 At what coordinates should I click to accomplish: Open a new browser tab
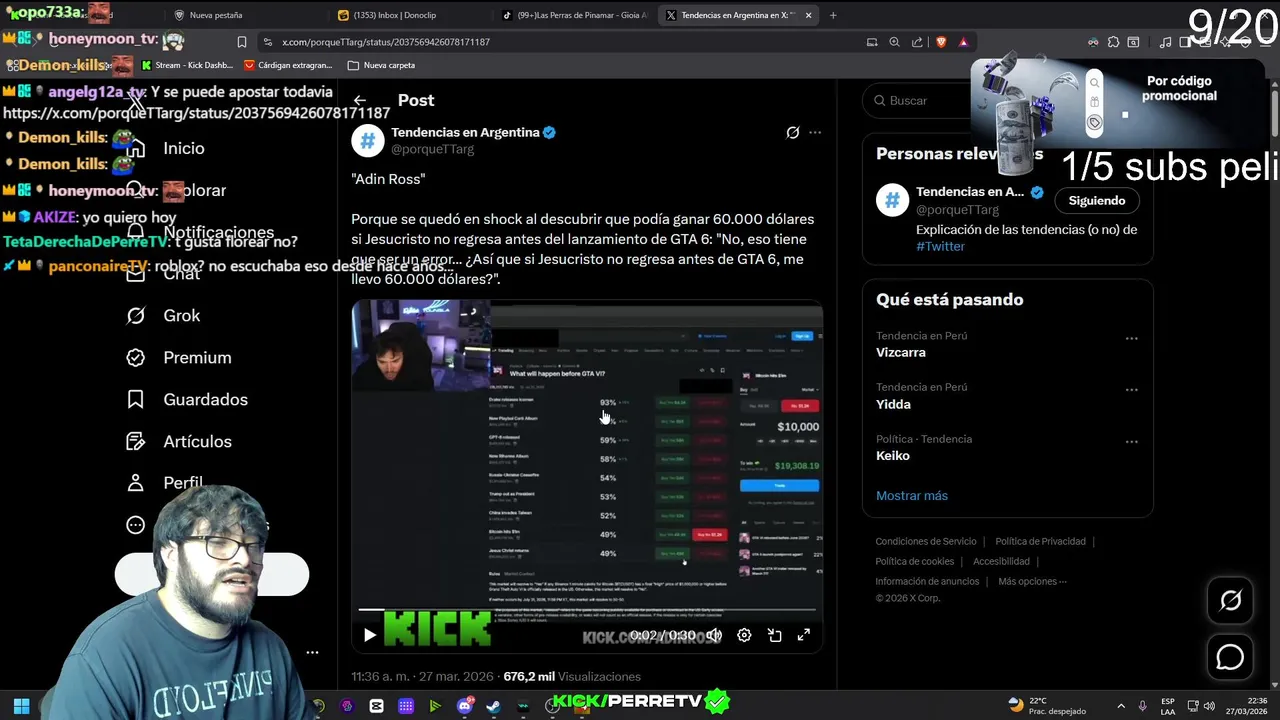tap(833, 15)
